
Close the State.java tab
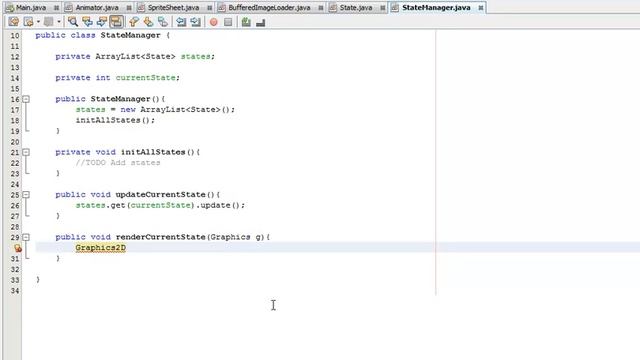(382, 8)
